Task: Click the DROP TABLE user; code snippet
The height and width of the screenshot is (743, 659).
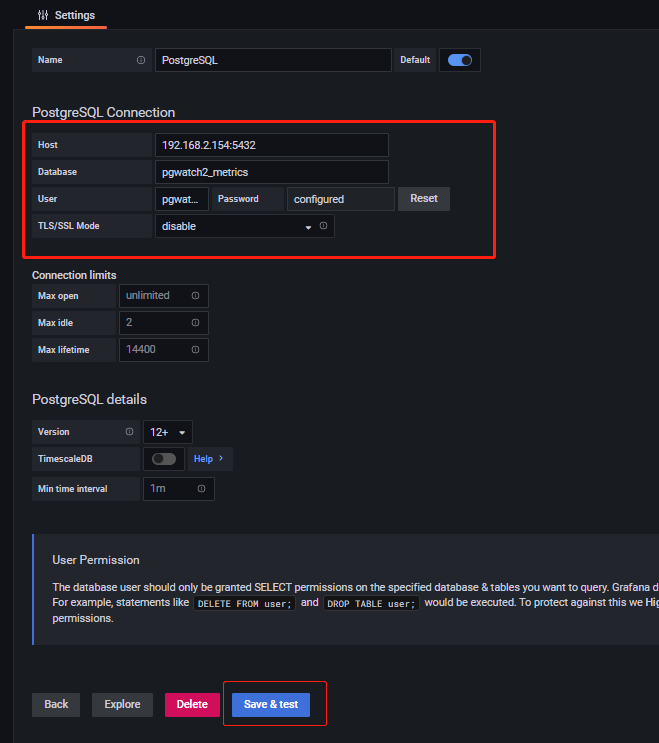Action: coord(371,604)
